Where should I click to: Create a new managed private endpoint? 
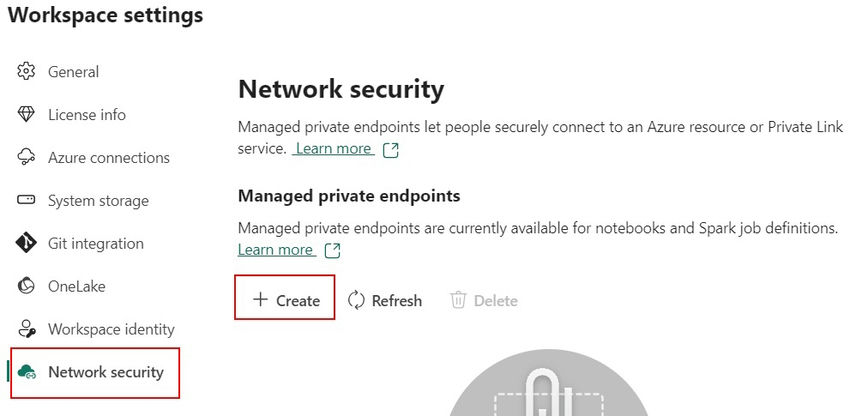pos(286,300)
